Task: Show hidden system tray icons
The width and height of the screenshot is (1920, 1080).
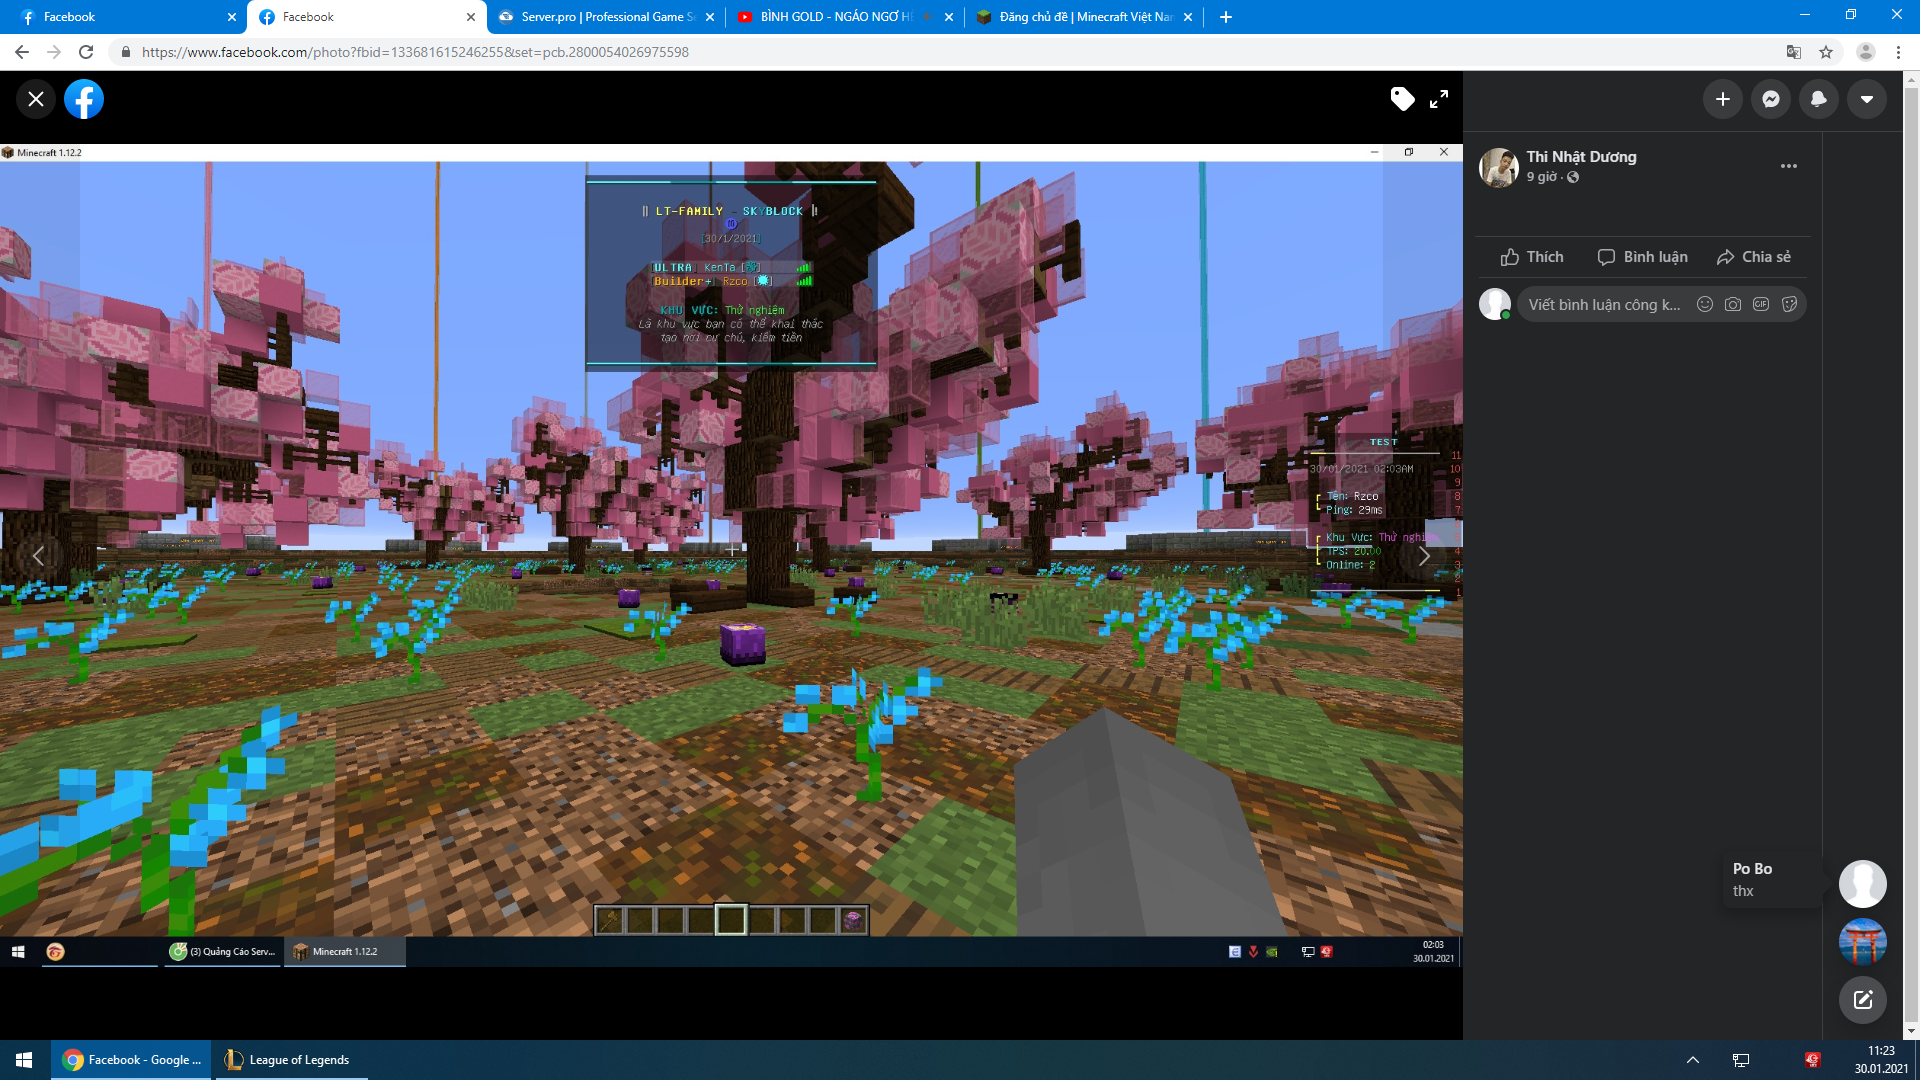Action: [x=1693, y=1060]
